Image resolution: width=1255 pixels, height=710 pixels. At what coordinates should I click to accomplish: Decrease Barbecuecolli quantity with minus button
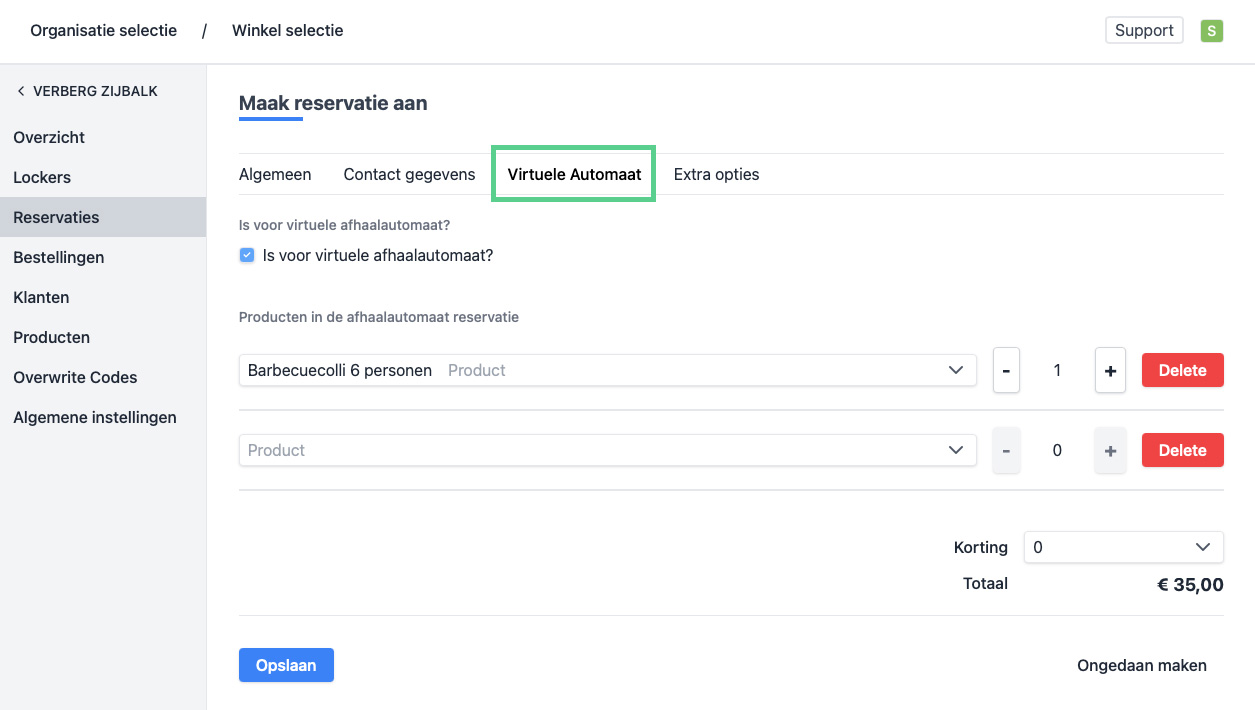(1006, 370)
